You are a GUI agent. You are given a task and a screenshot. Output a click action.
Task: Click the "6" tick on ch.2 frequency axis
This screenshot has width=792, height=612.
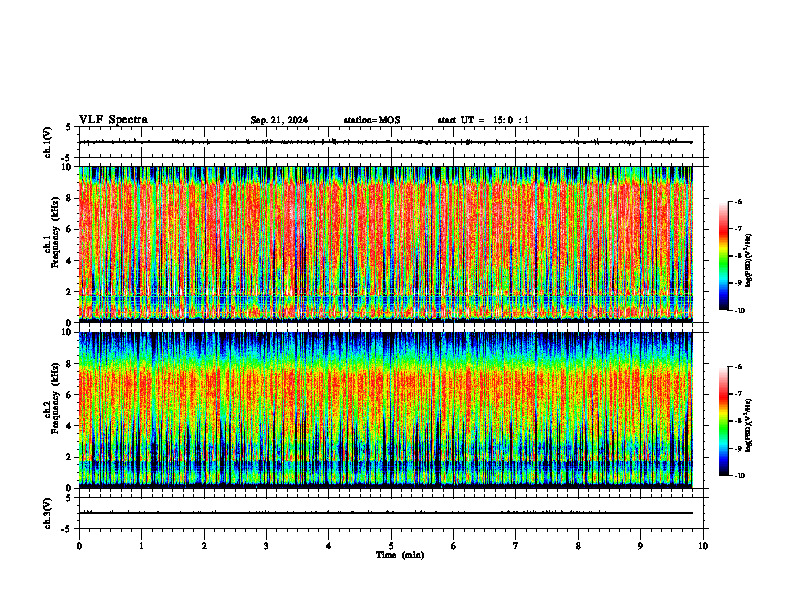69,395
